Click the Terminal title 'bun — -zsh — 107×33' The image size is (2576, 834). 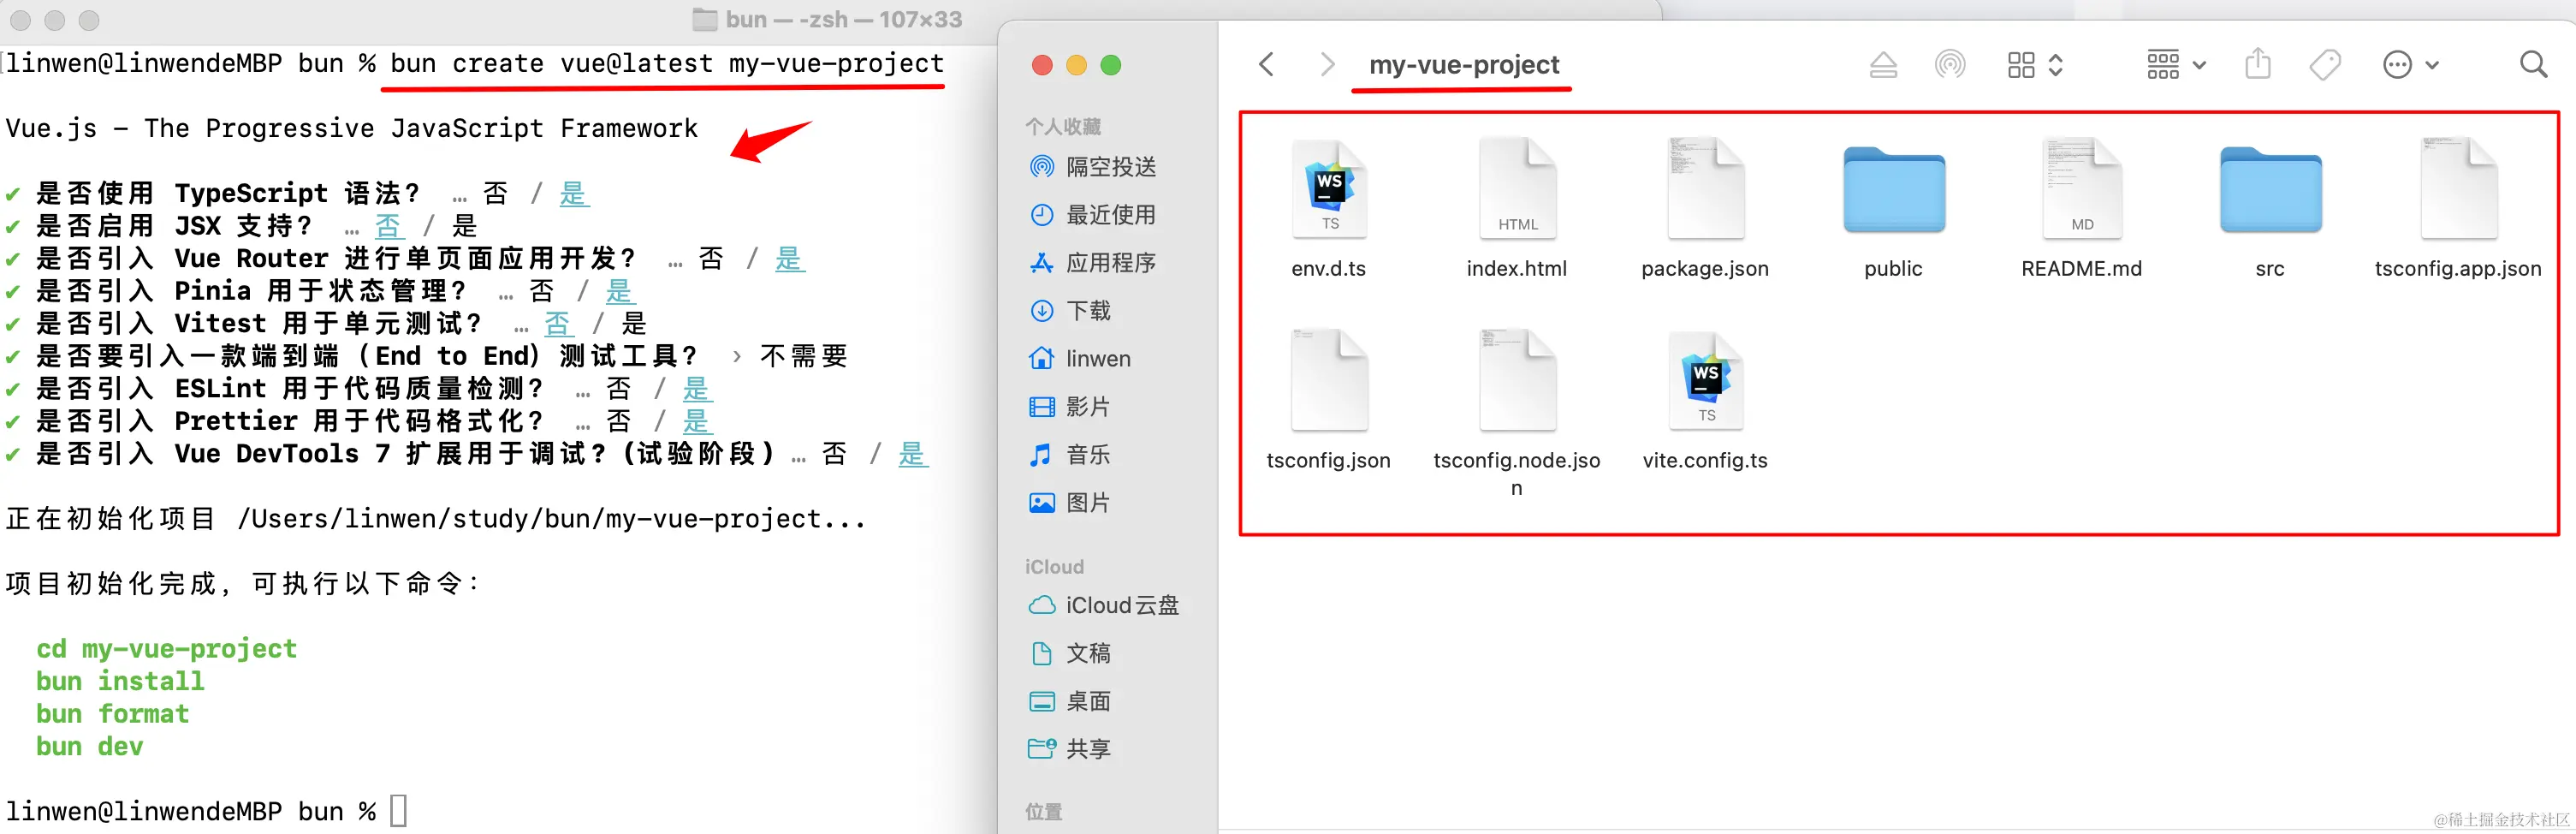tap(843, 19)
